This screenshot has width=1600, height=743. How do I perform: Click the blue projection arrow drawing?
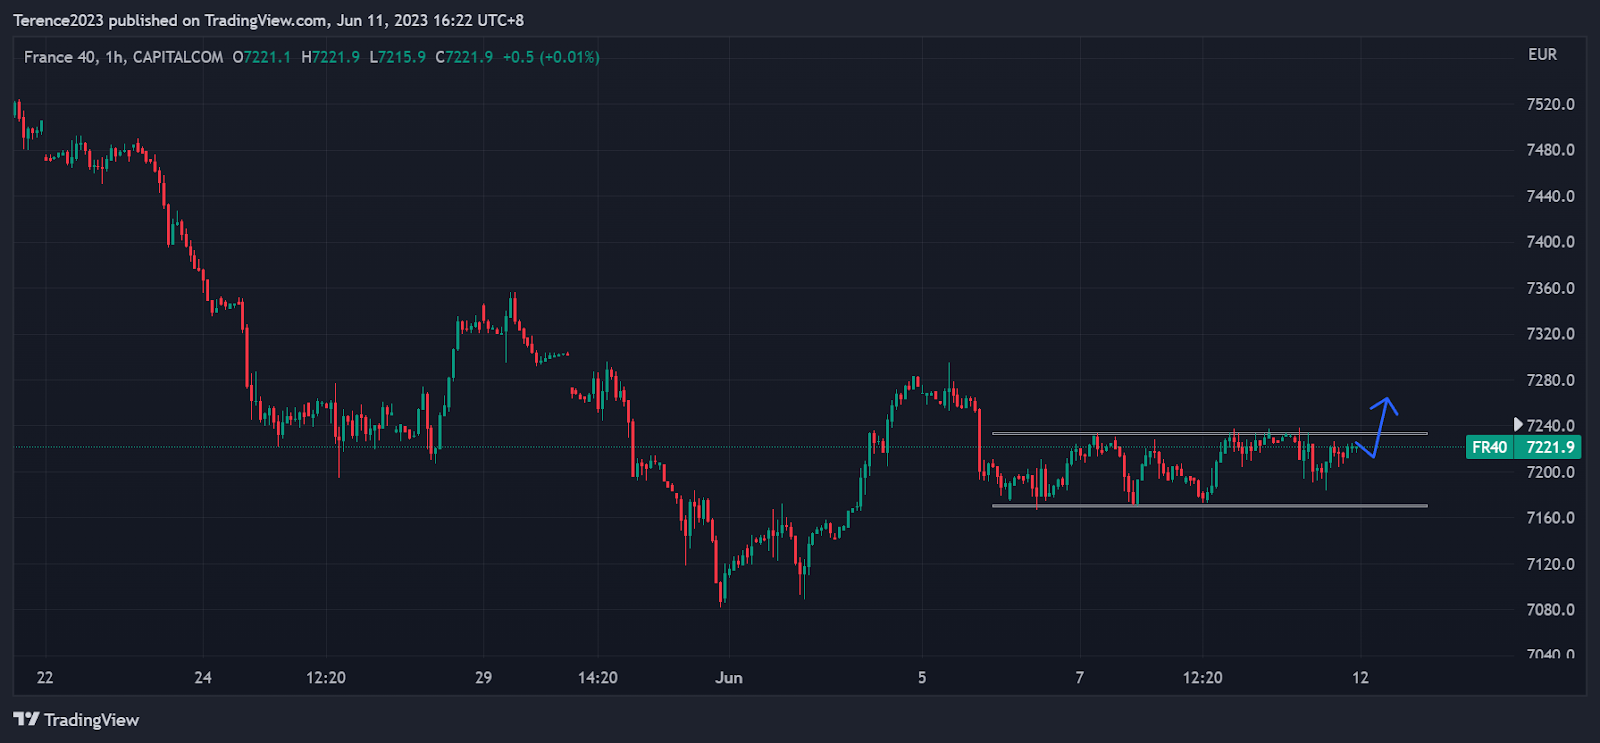tap(1377, 428)
